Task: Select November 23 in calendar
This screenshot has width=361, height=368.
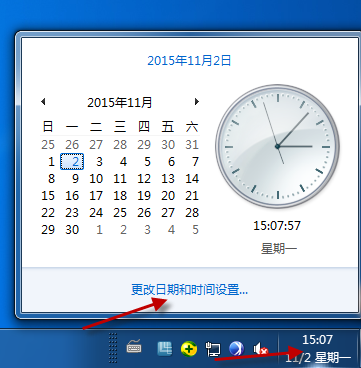Action: (72, 213)
